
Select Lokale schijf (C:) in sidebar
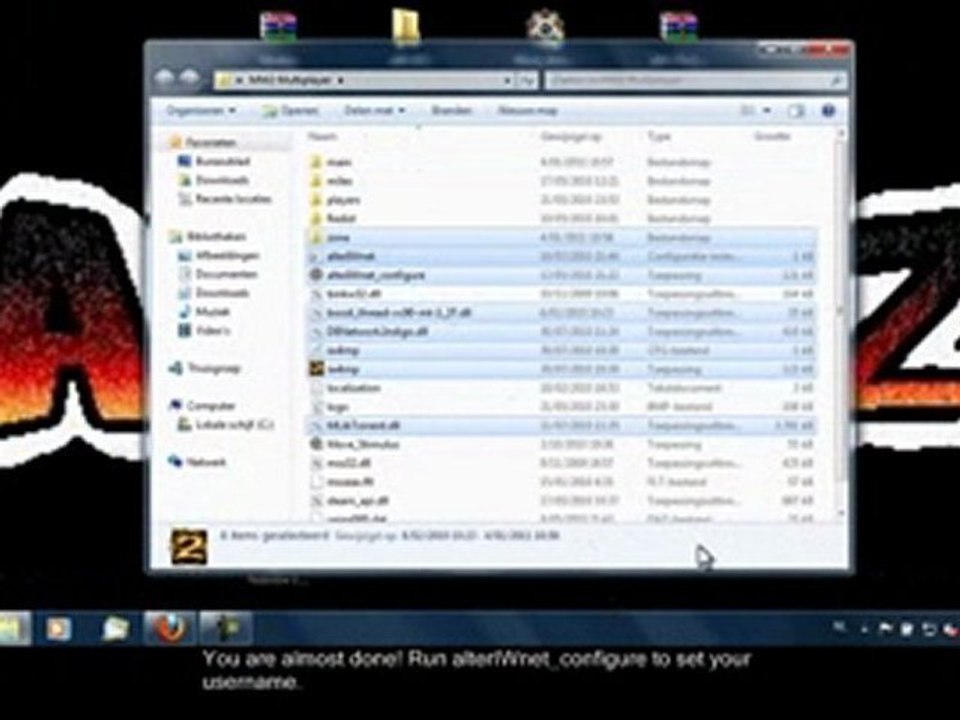click(x=234, y=424)
